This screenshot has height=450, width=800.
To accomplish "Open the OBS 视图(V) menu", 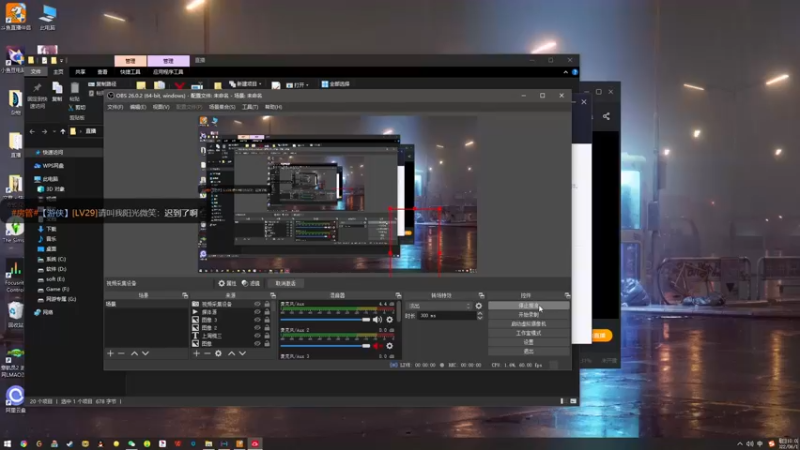I will [x=161, y=107].
